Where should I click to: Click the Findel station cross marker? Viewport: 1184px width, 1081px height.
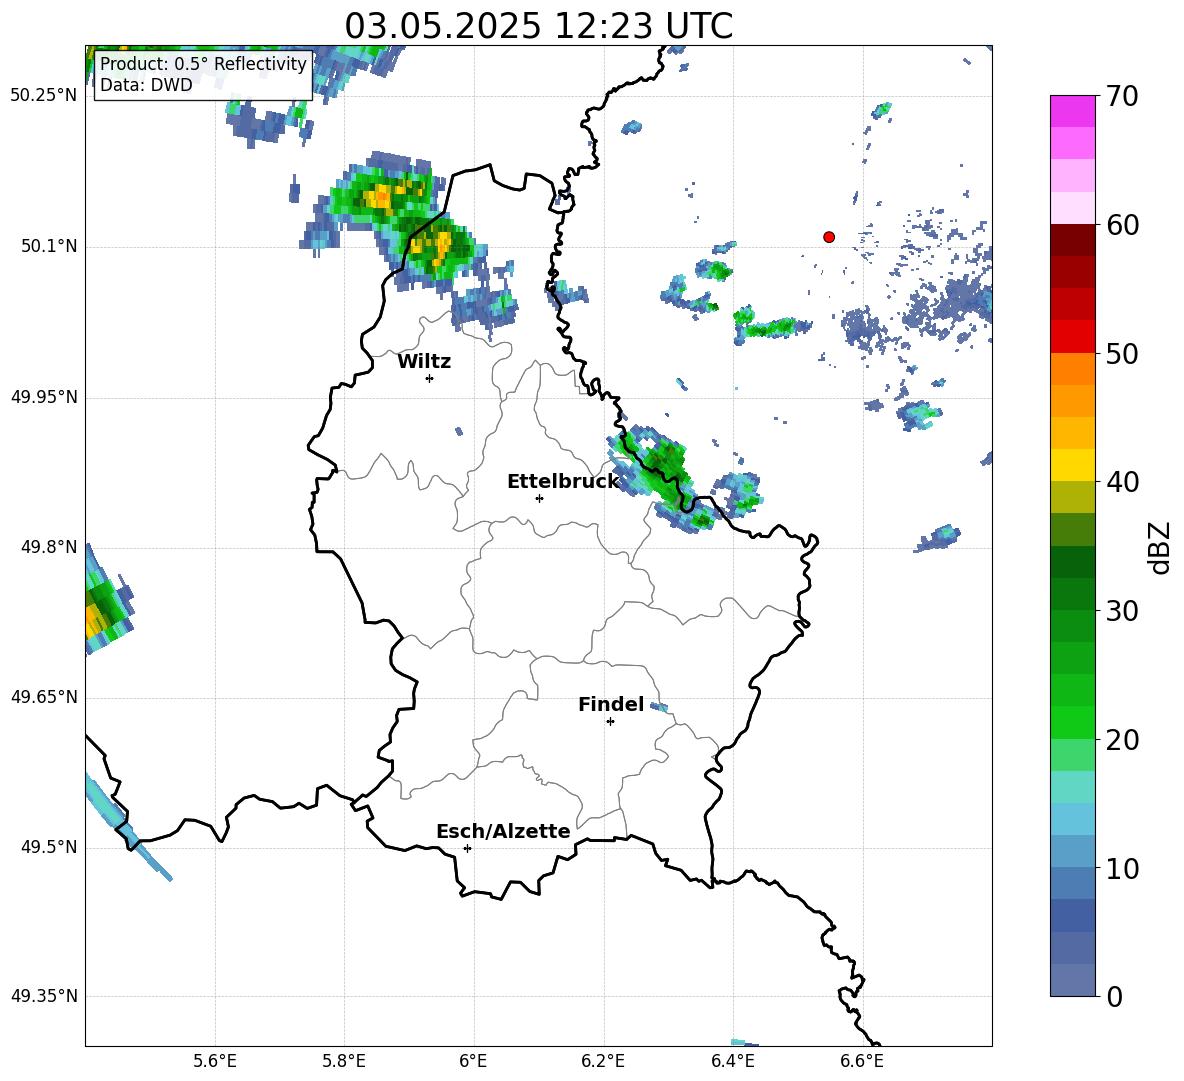tap(610, 722)
